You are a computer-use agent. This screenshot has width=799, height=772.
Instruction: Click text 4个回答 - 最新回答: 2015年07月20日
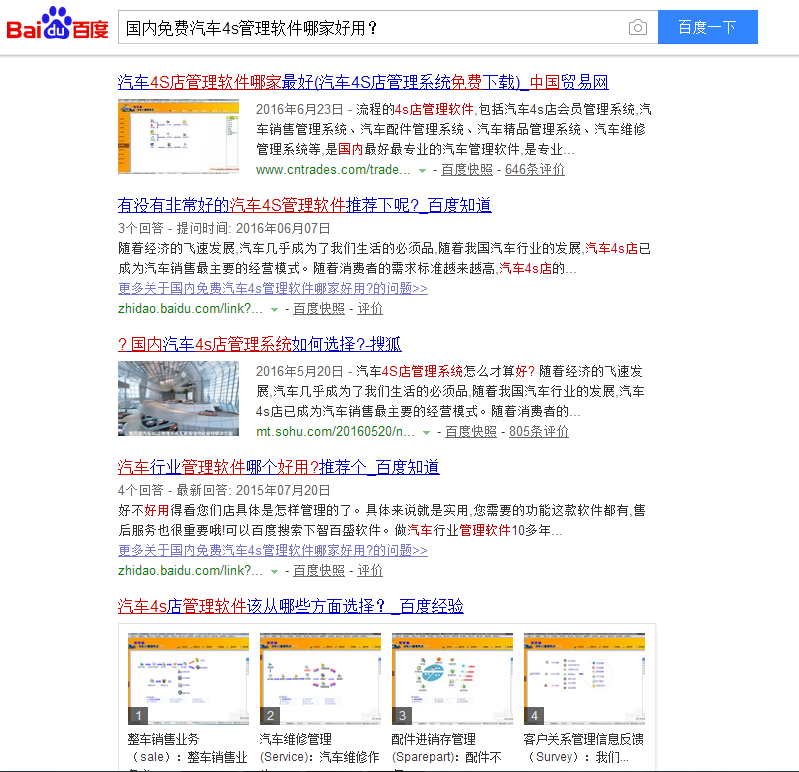[x=224, y=490]
